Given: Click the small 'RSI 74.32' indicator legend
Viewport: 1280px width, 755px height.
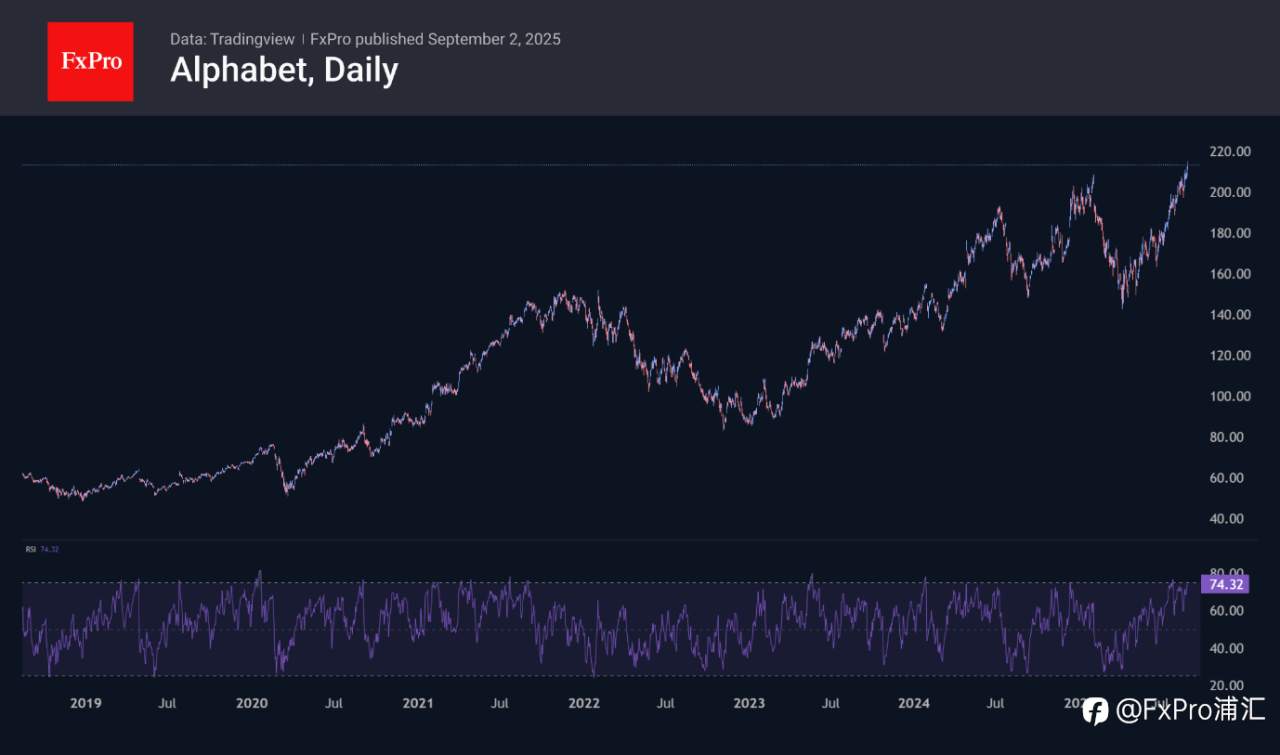Looking at the screenshot, I should click(42, 549).
